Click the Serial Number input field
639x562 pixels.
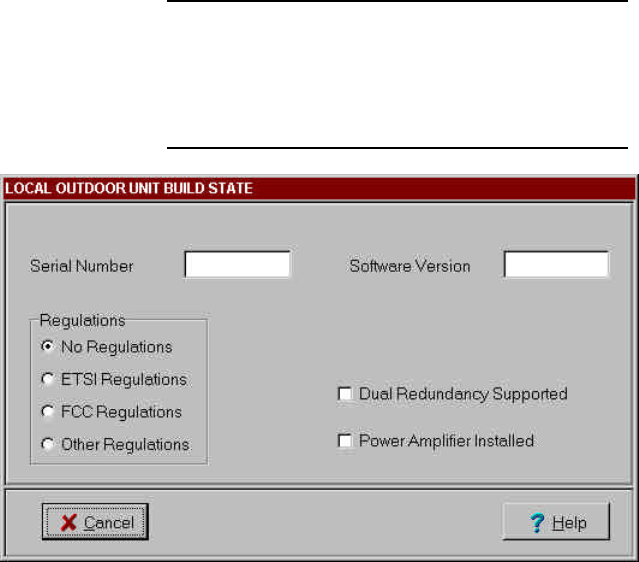[238, 264]
